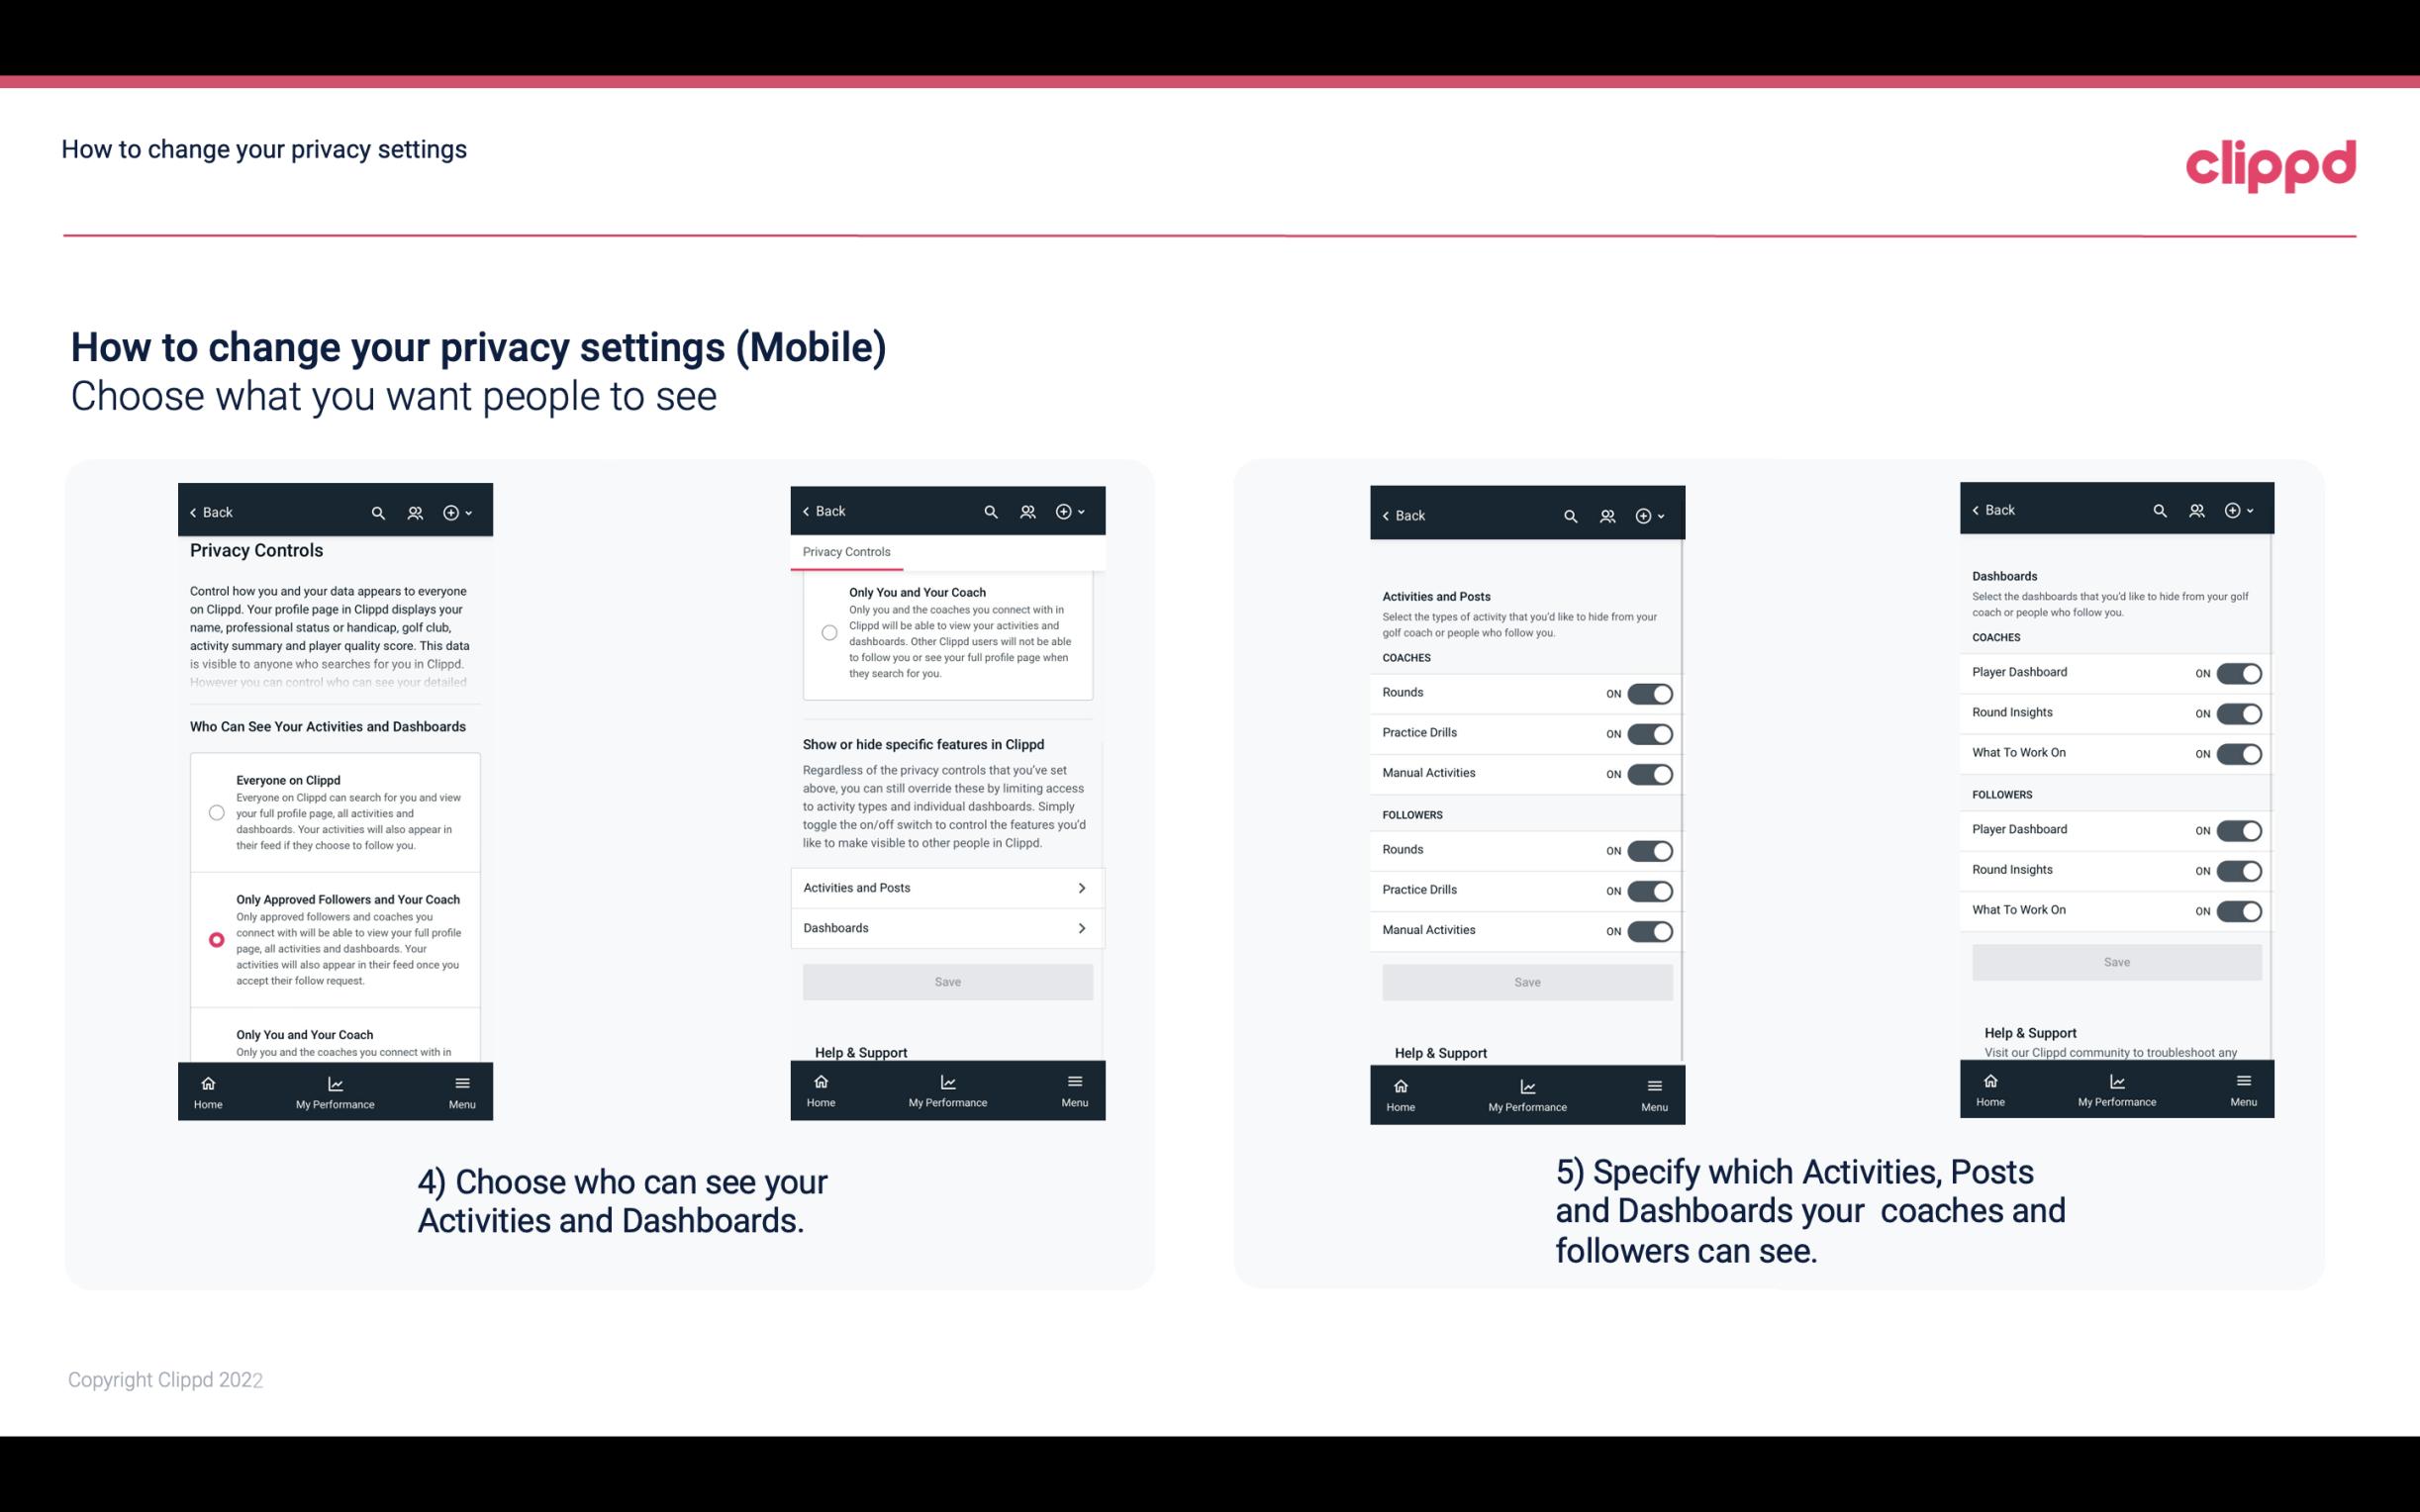2420x1512 pixels.
Task: Click the Menu icon in bottom nav
Action: pyautogui.click(x=460, y=1084)
